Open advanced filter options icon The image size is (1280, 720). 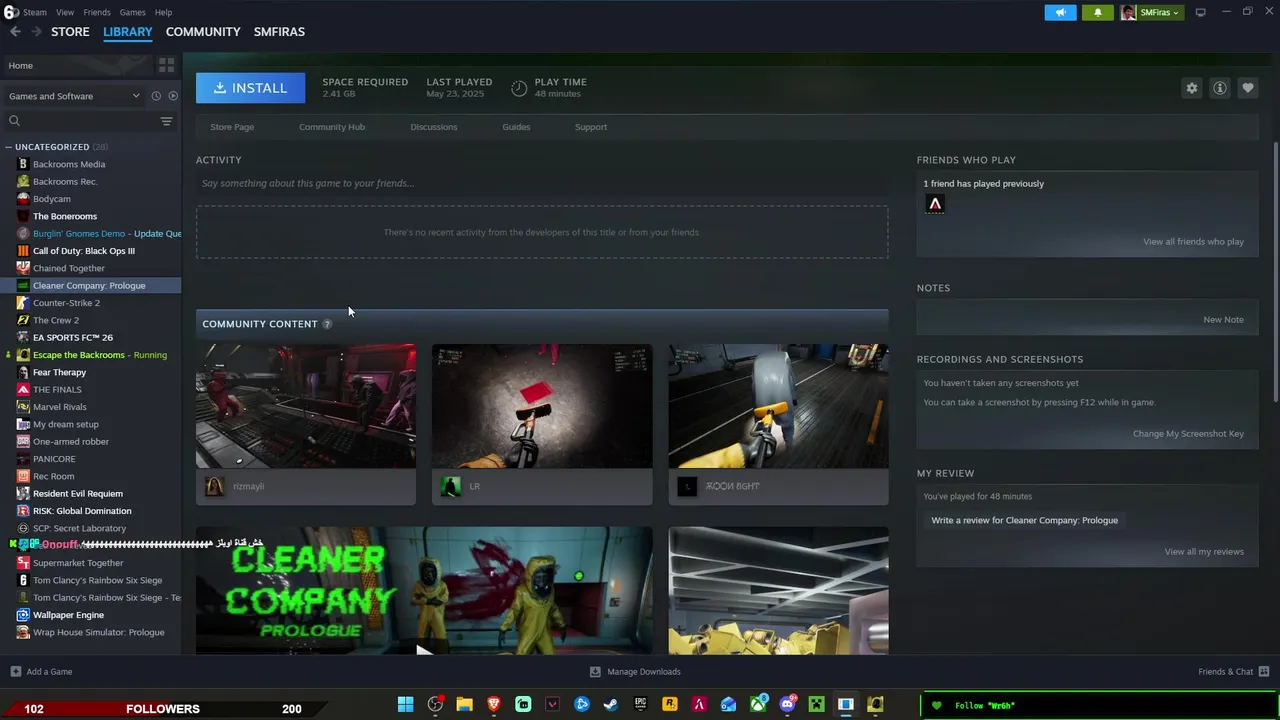tap(167, 121)
